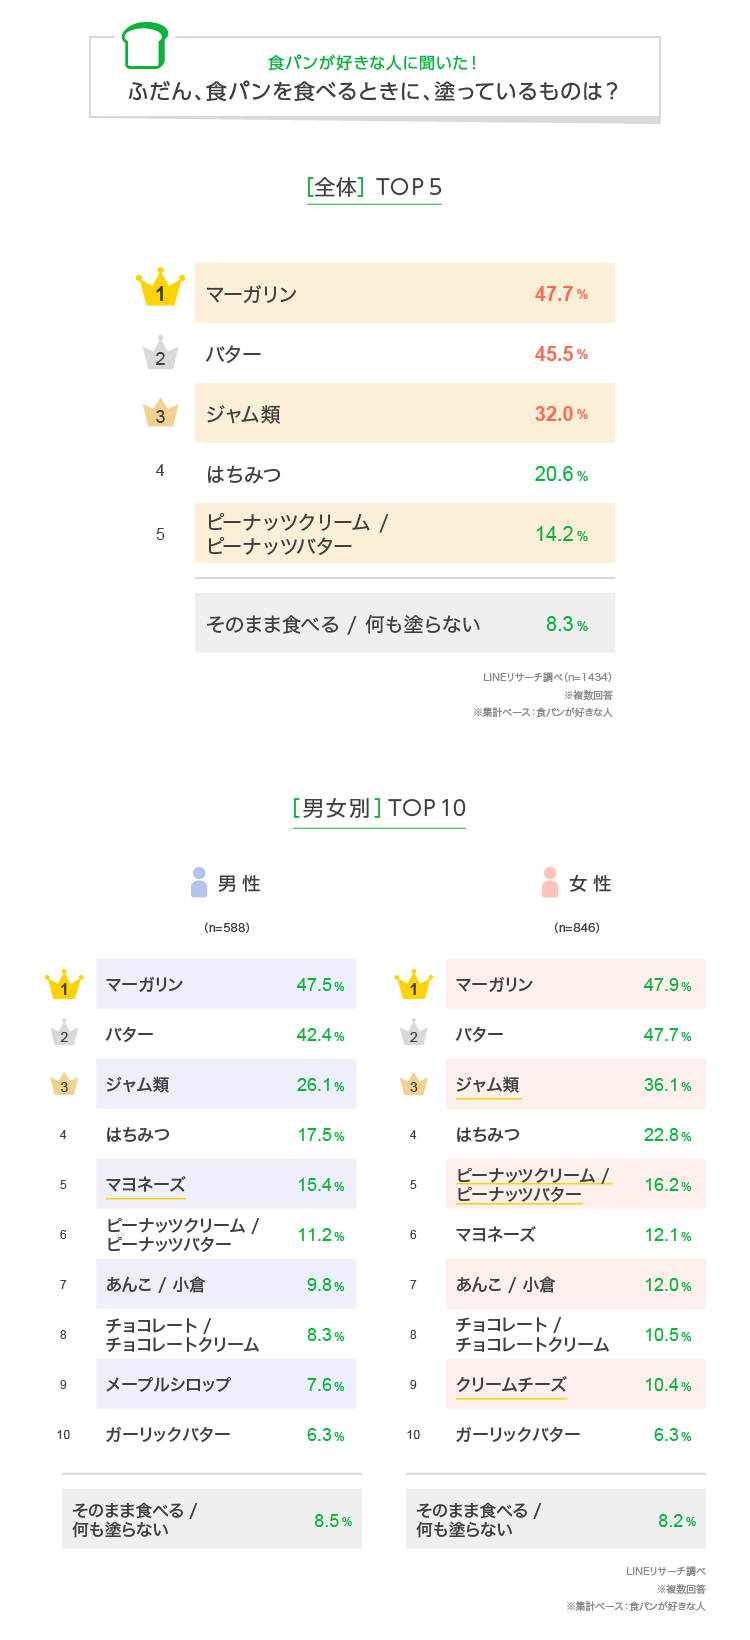Click the [全体] TOP 5 heading
Image resolution: width=750 pixels, height=1640 pixels.
(374, 187)
